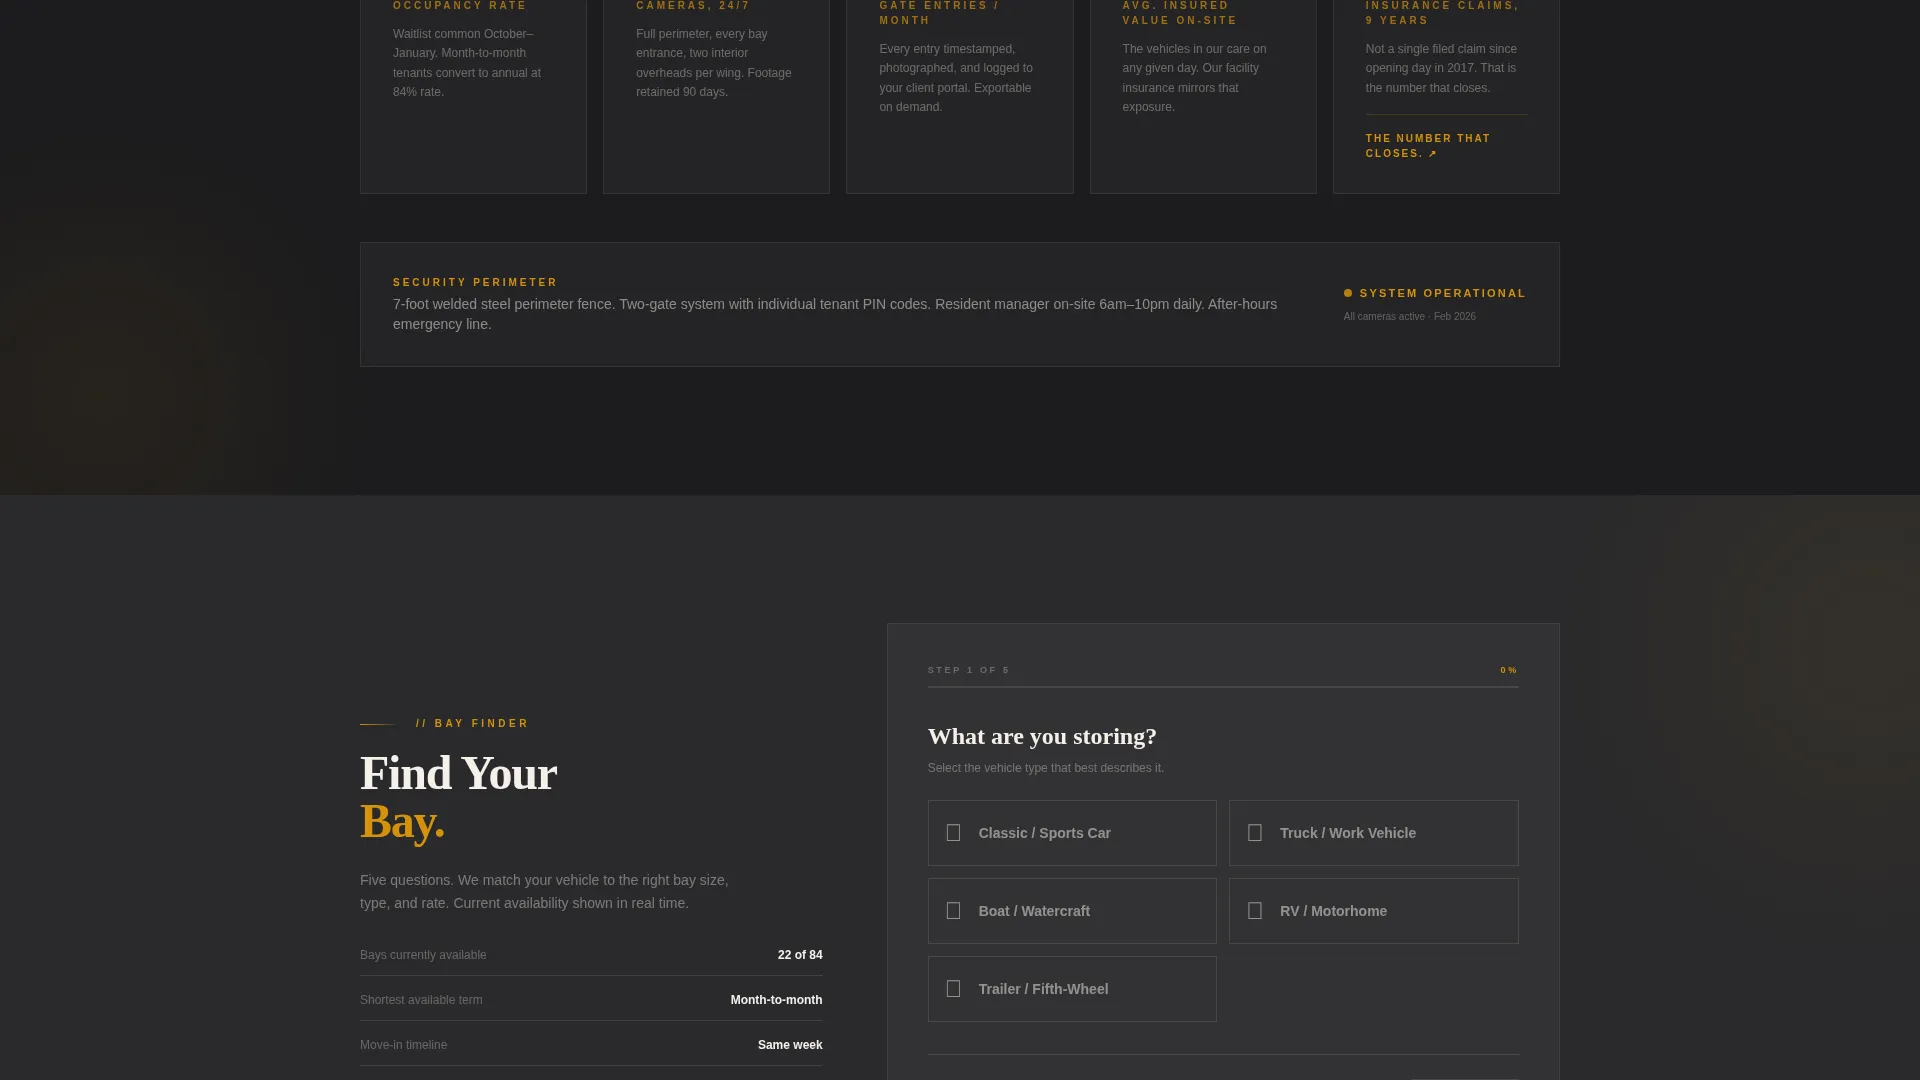Viewport: 1920px width, 1080px height.
Task: Click the Boat / Watercraft icon
Action: (953, 911)
